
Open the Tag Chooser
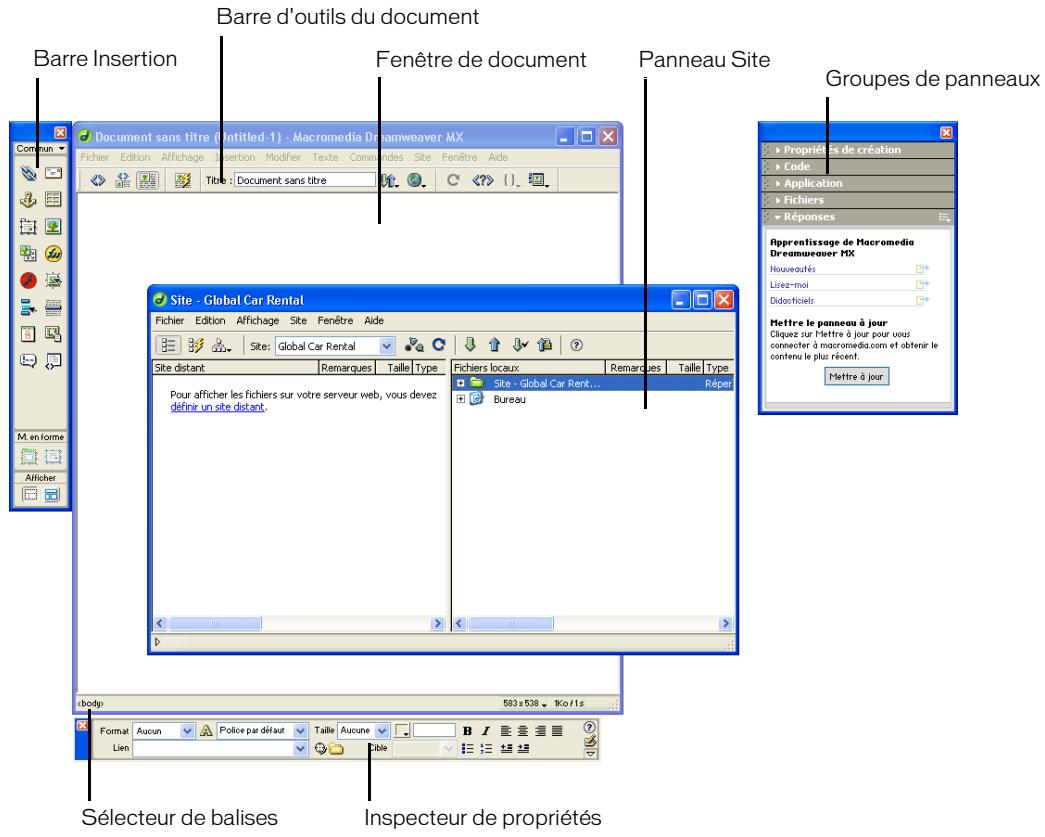53,361
